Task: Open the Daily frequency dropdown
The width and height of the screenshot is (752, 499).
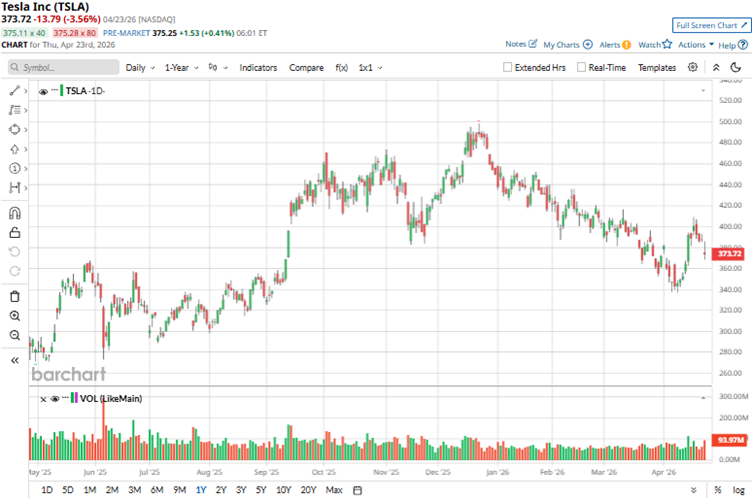Action: [139, 68]
